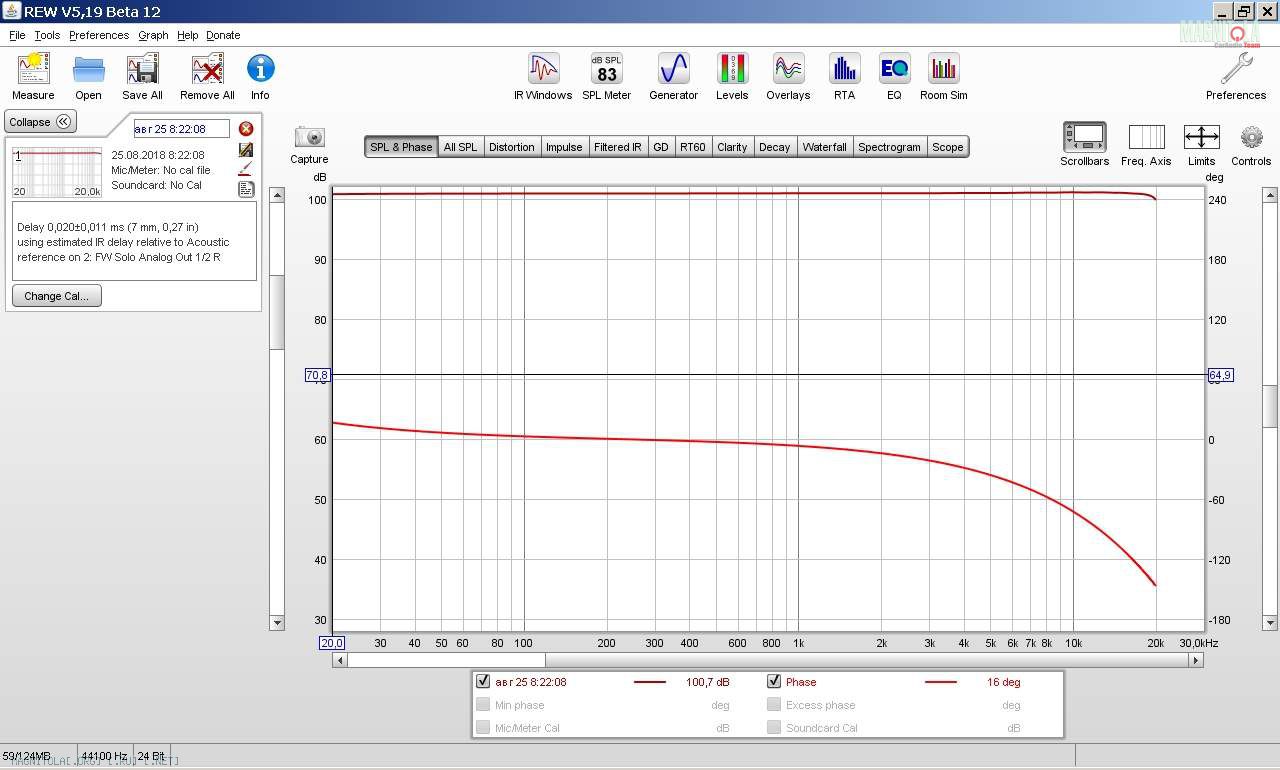Open the SPL Meter
The image size is (1280, 770).
pos(607,77)
